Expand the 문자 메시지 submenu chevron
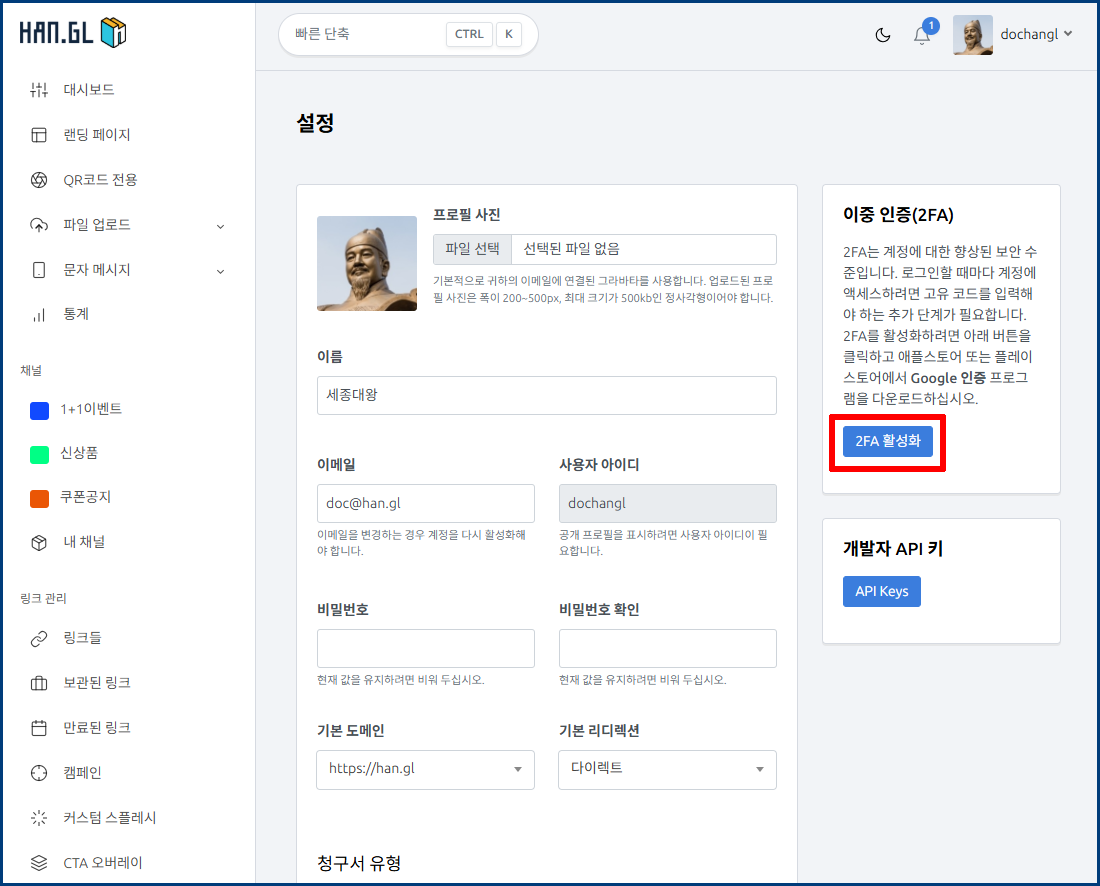The width and height of the screenshot is (1100, 886). pyautogui.click(x=220, y=271)
